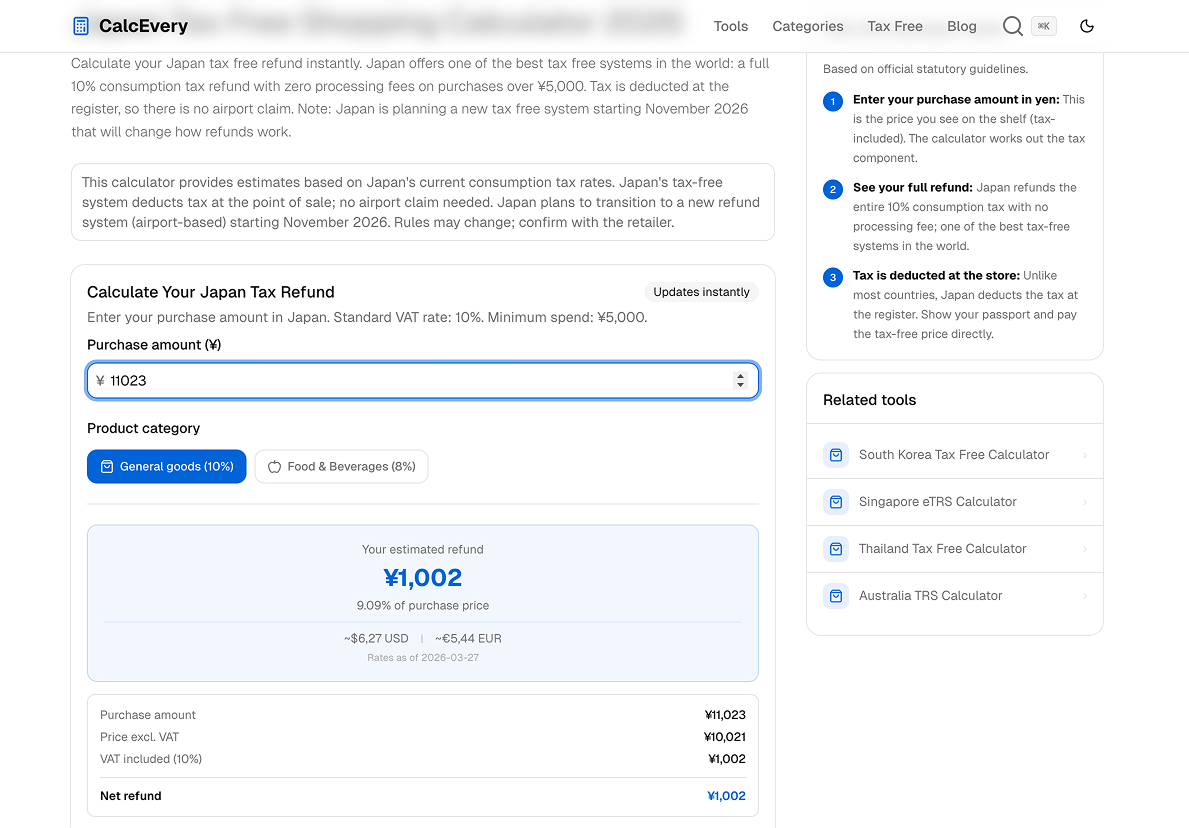This screenshot has width=1189, height=828.
Task: Click the shopping bag icon in General goods
Action: [x=107, y=466]
